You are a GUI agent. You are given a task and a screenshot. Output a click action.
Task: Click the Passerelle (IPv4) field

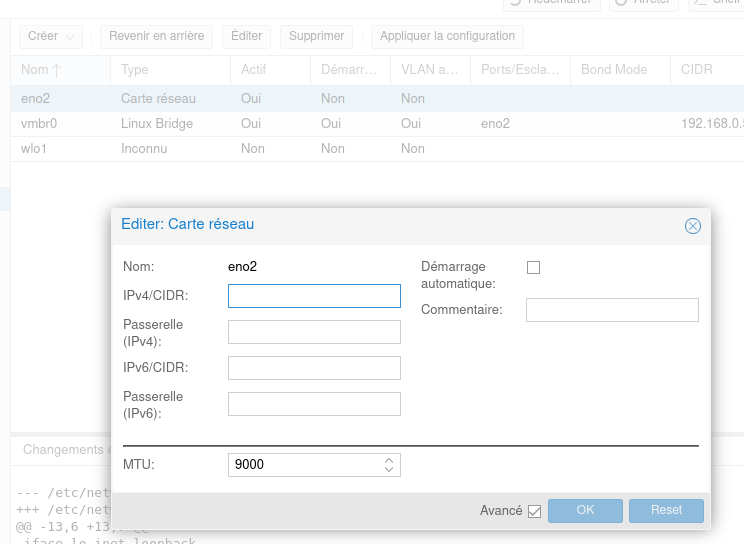point(314,332)
